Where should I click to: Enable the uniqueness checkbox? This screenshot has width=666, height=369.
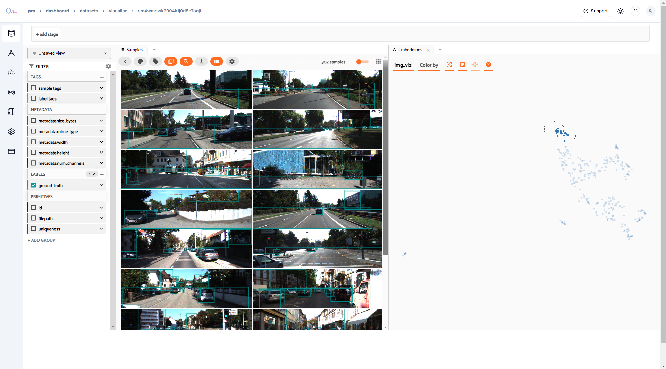pos(34,229)
